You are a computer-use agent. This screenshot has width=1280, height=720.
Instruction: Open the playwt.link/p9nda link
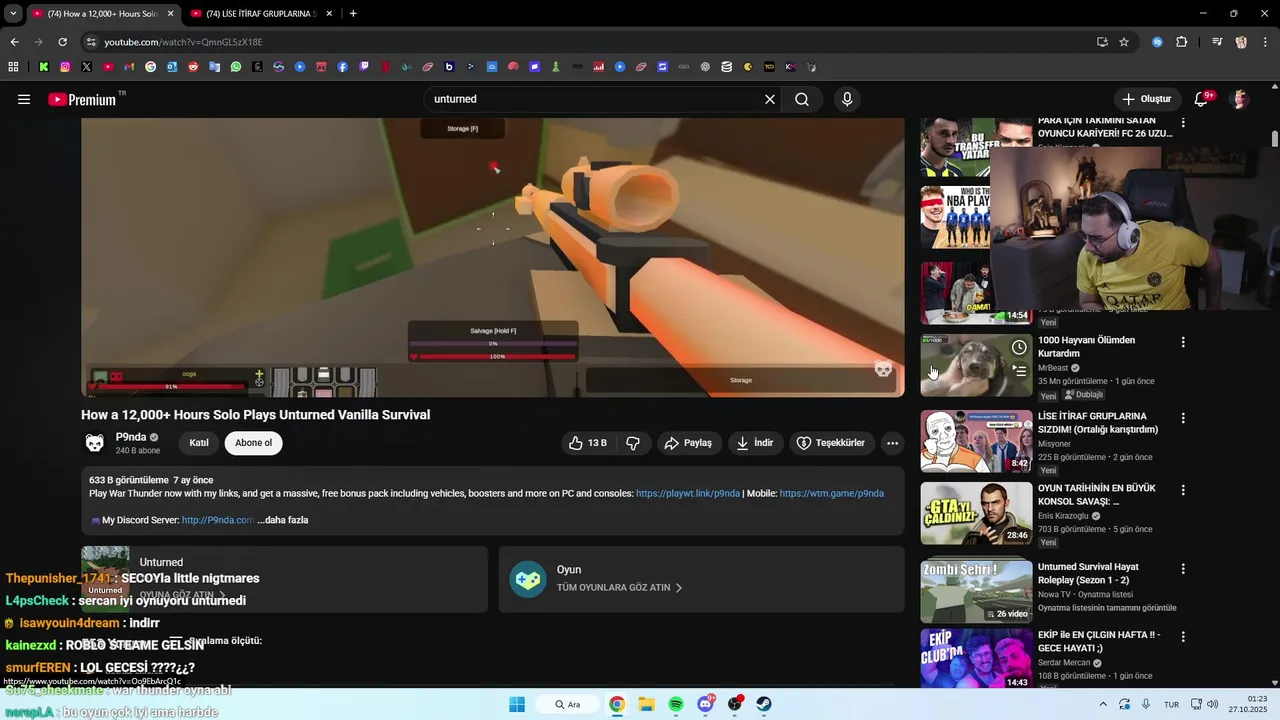point(688,493)
